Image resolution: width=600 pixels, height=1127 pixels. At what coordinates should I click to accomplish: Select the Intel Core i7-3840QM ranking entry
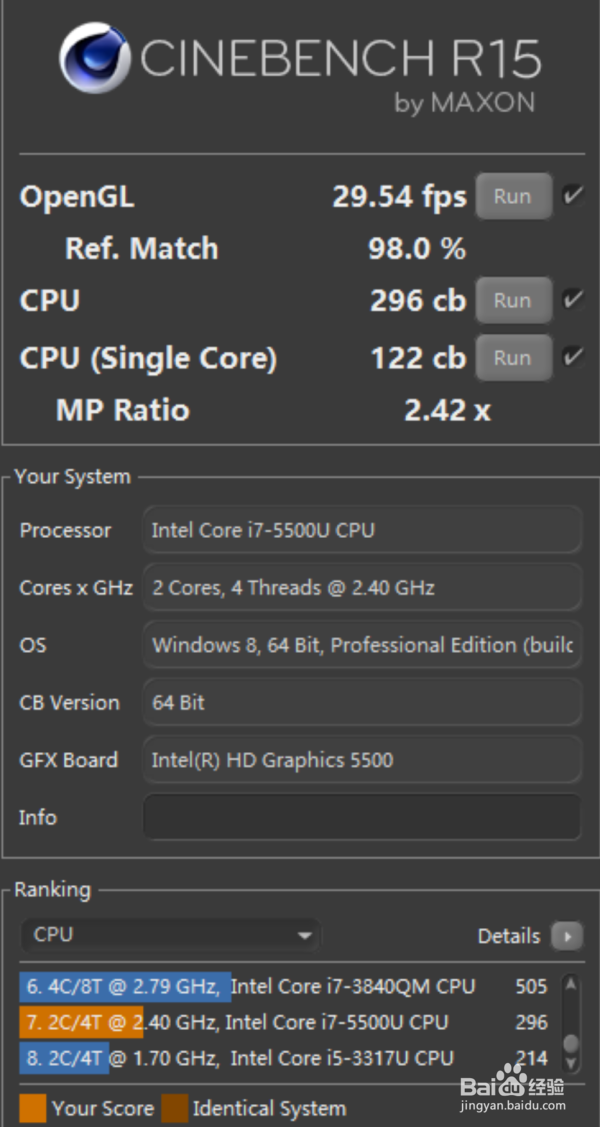click(x=284, y=987)
